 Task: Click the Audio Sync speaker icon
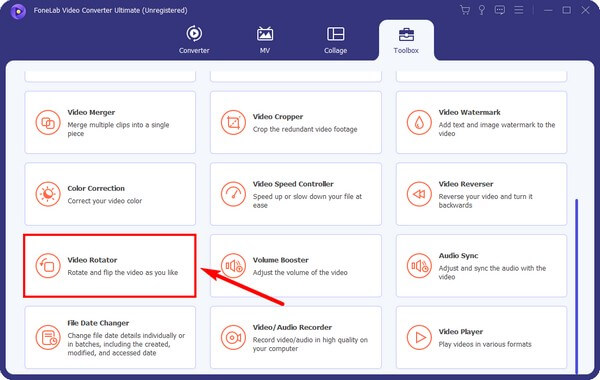(419, 266)
